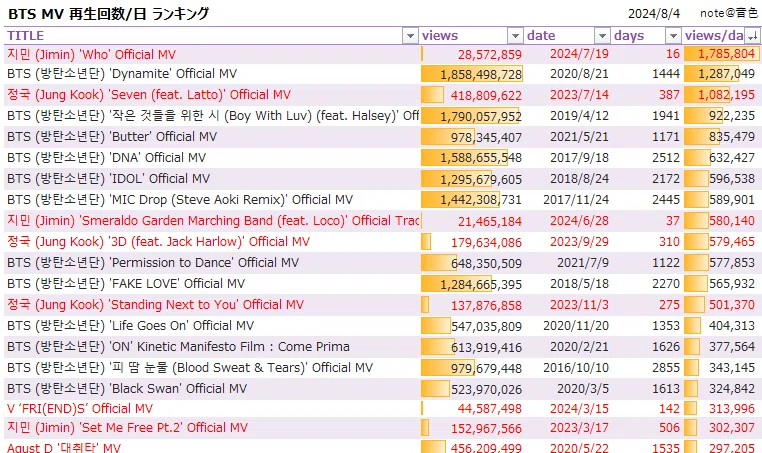This screenshot has width=762, height=453.
Task: Select the date cell 2020/8/21
Action: (x=579, y=74)
